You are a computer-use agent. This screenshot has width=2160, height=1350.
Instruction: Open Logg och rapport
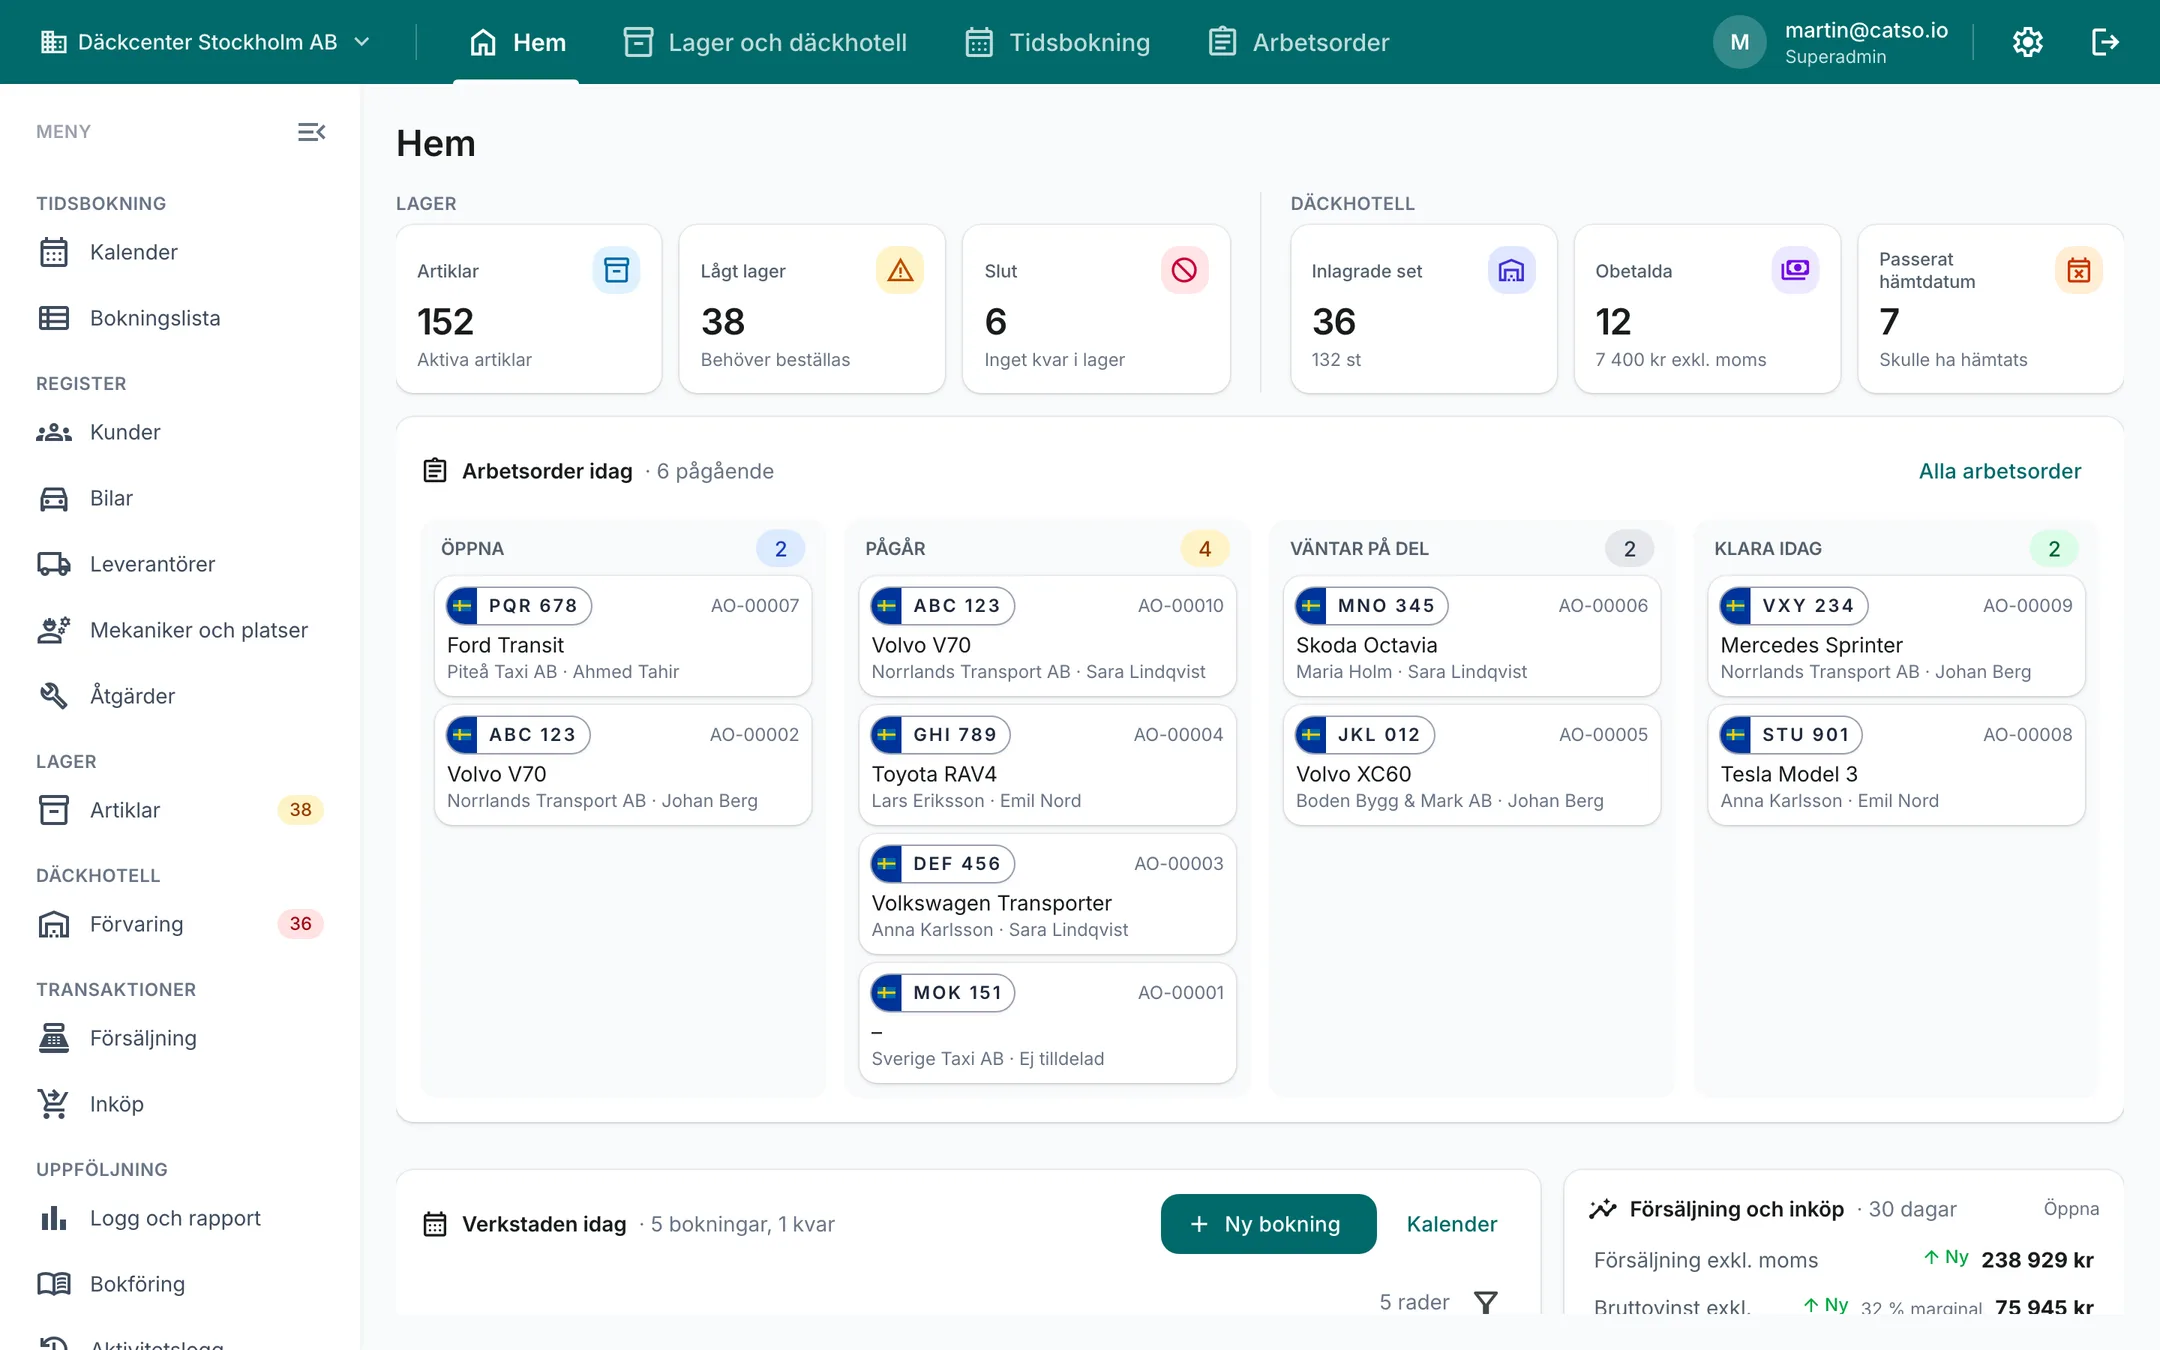pyautogui.click(x=180, y=1218)
